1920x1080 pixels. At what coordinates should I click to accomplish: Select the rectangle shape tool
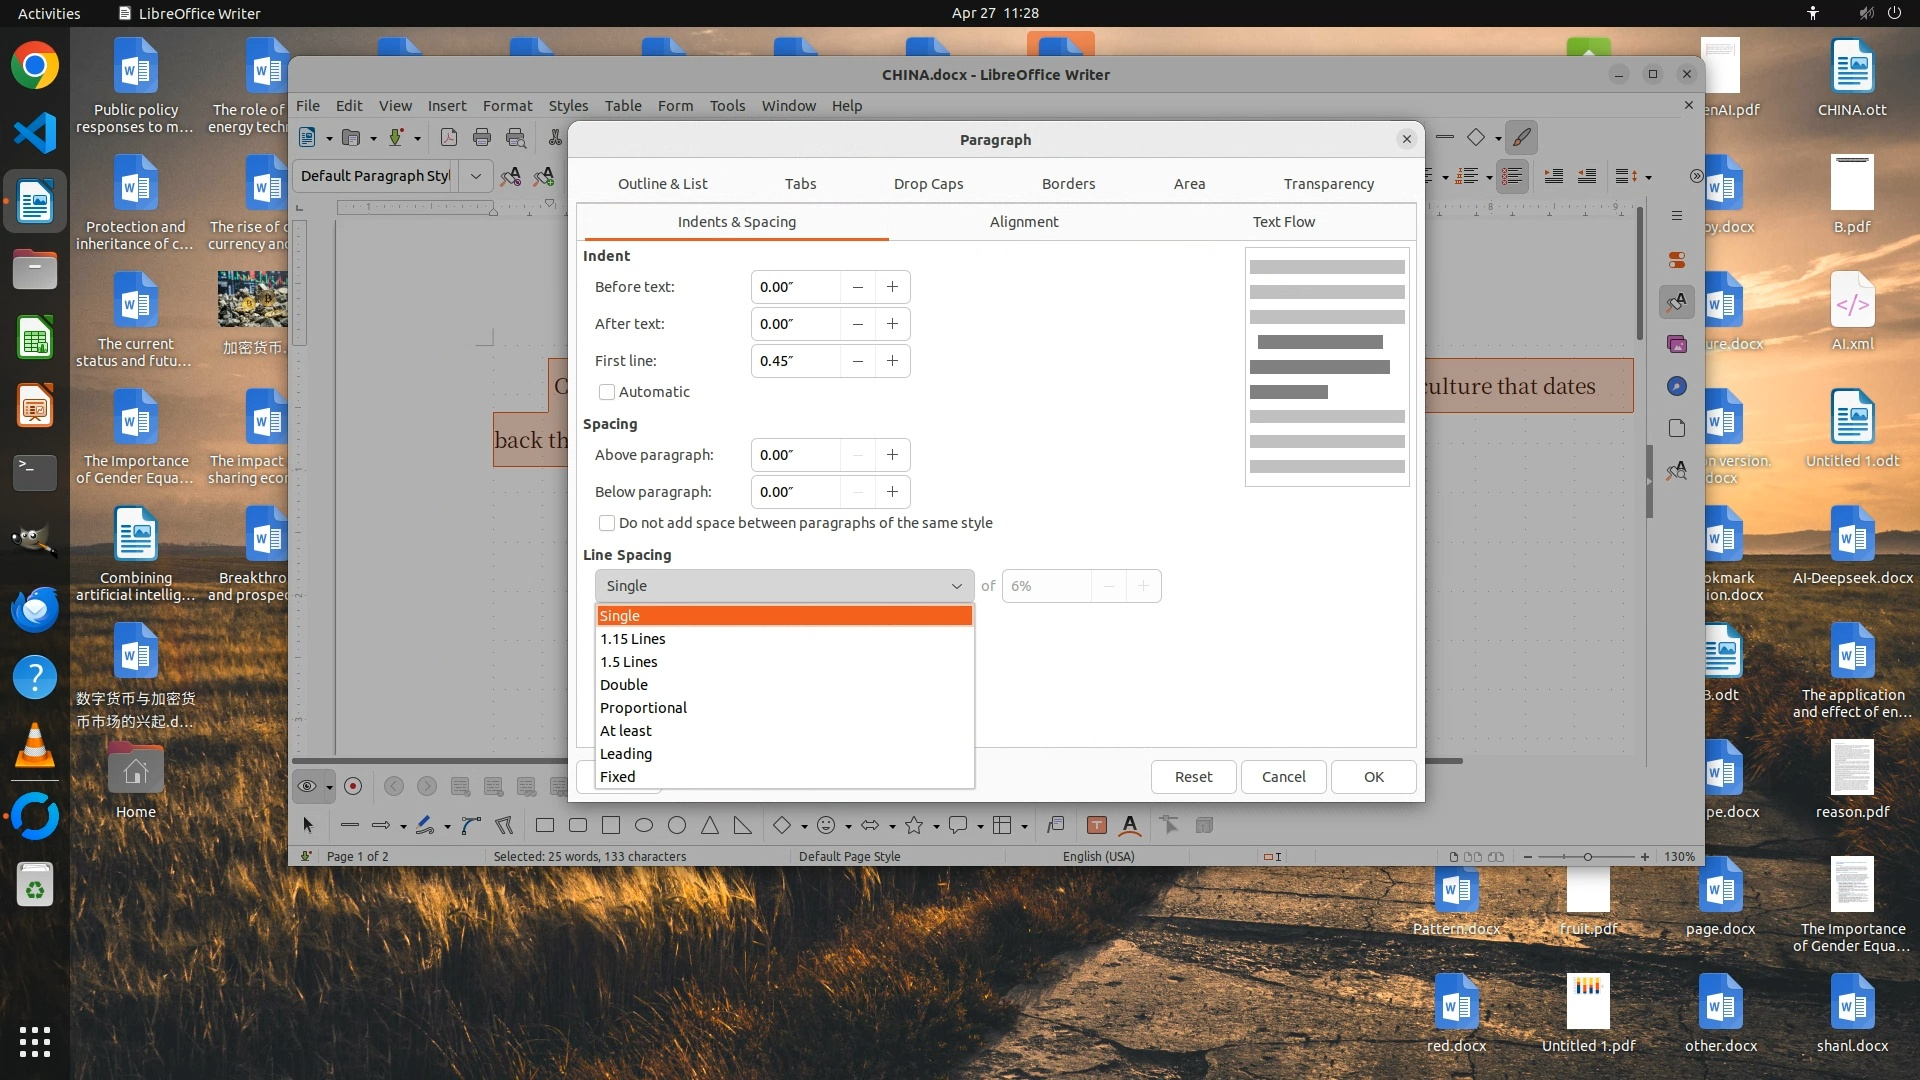coord(545,825)
